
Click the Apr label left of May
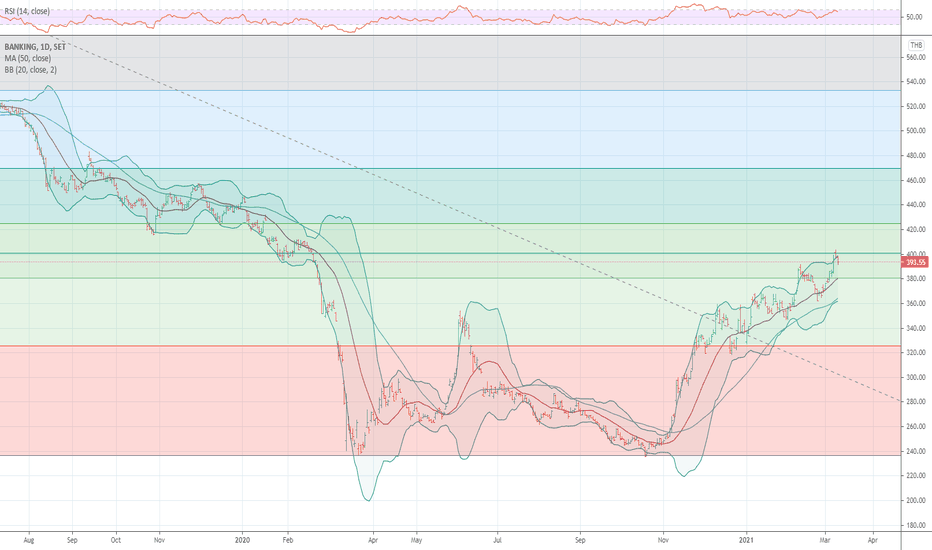(x=373, y=540)
